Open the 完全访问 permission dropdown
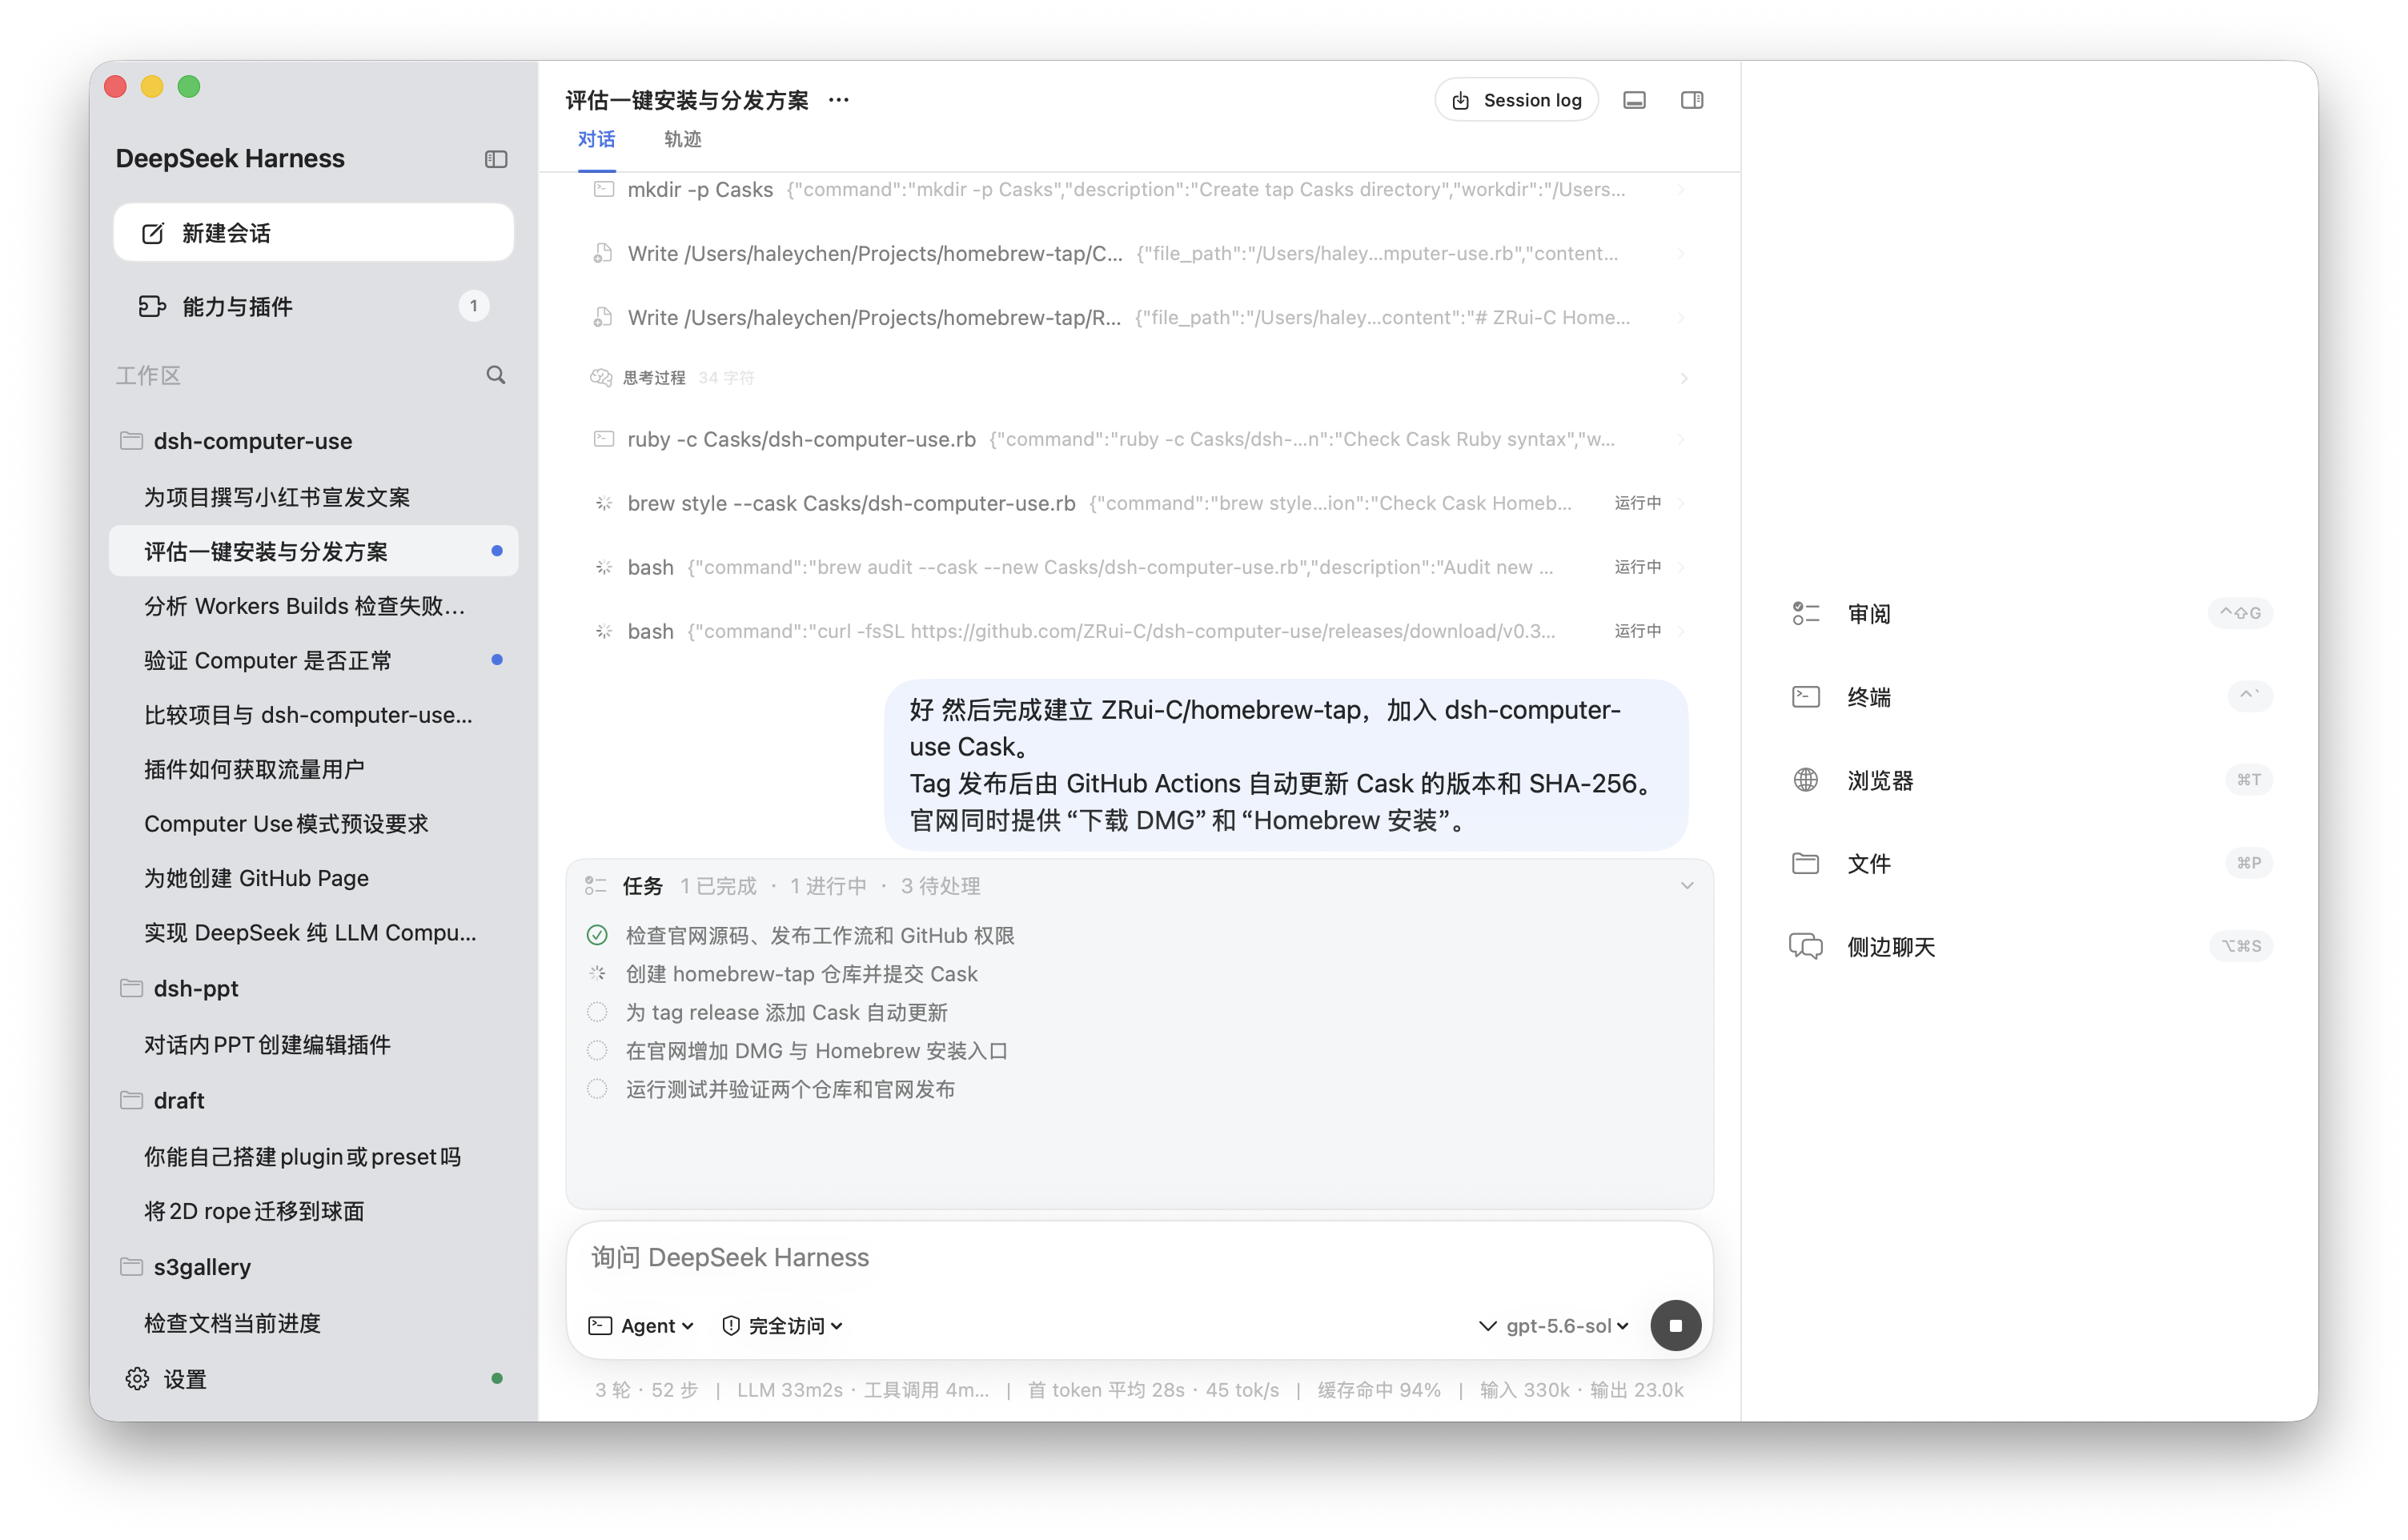The height and width of the screenshot is (1540, 2408). click(x=783, y=1325)
